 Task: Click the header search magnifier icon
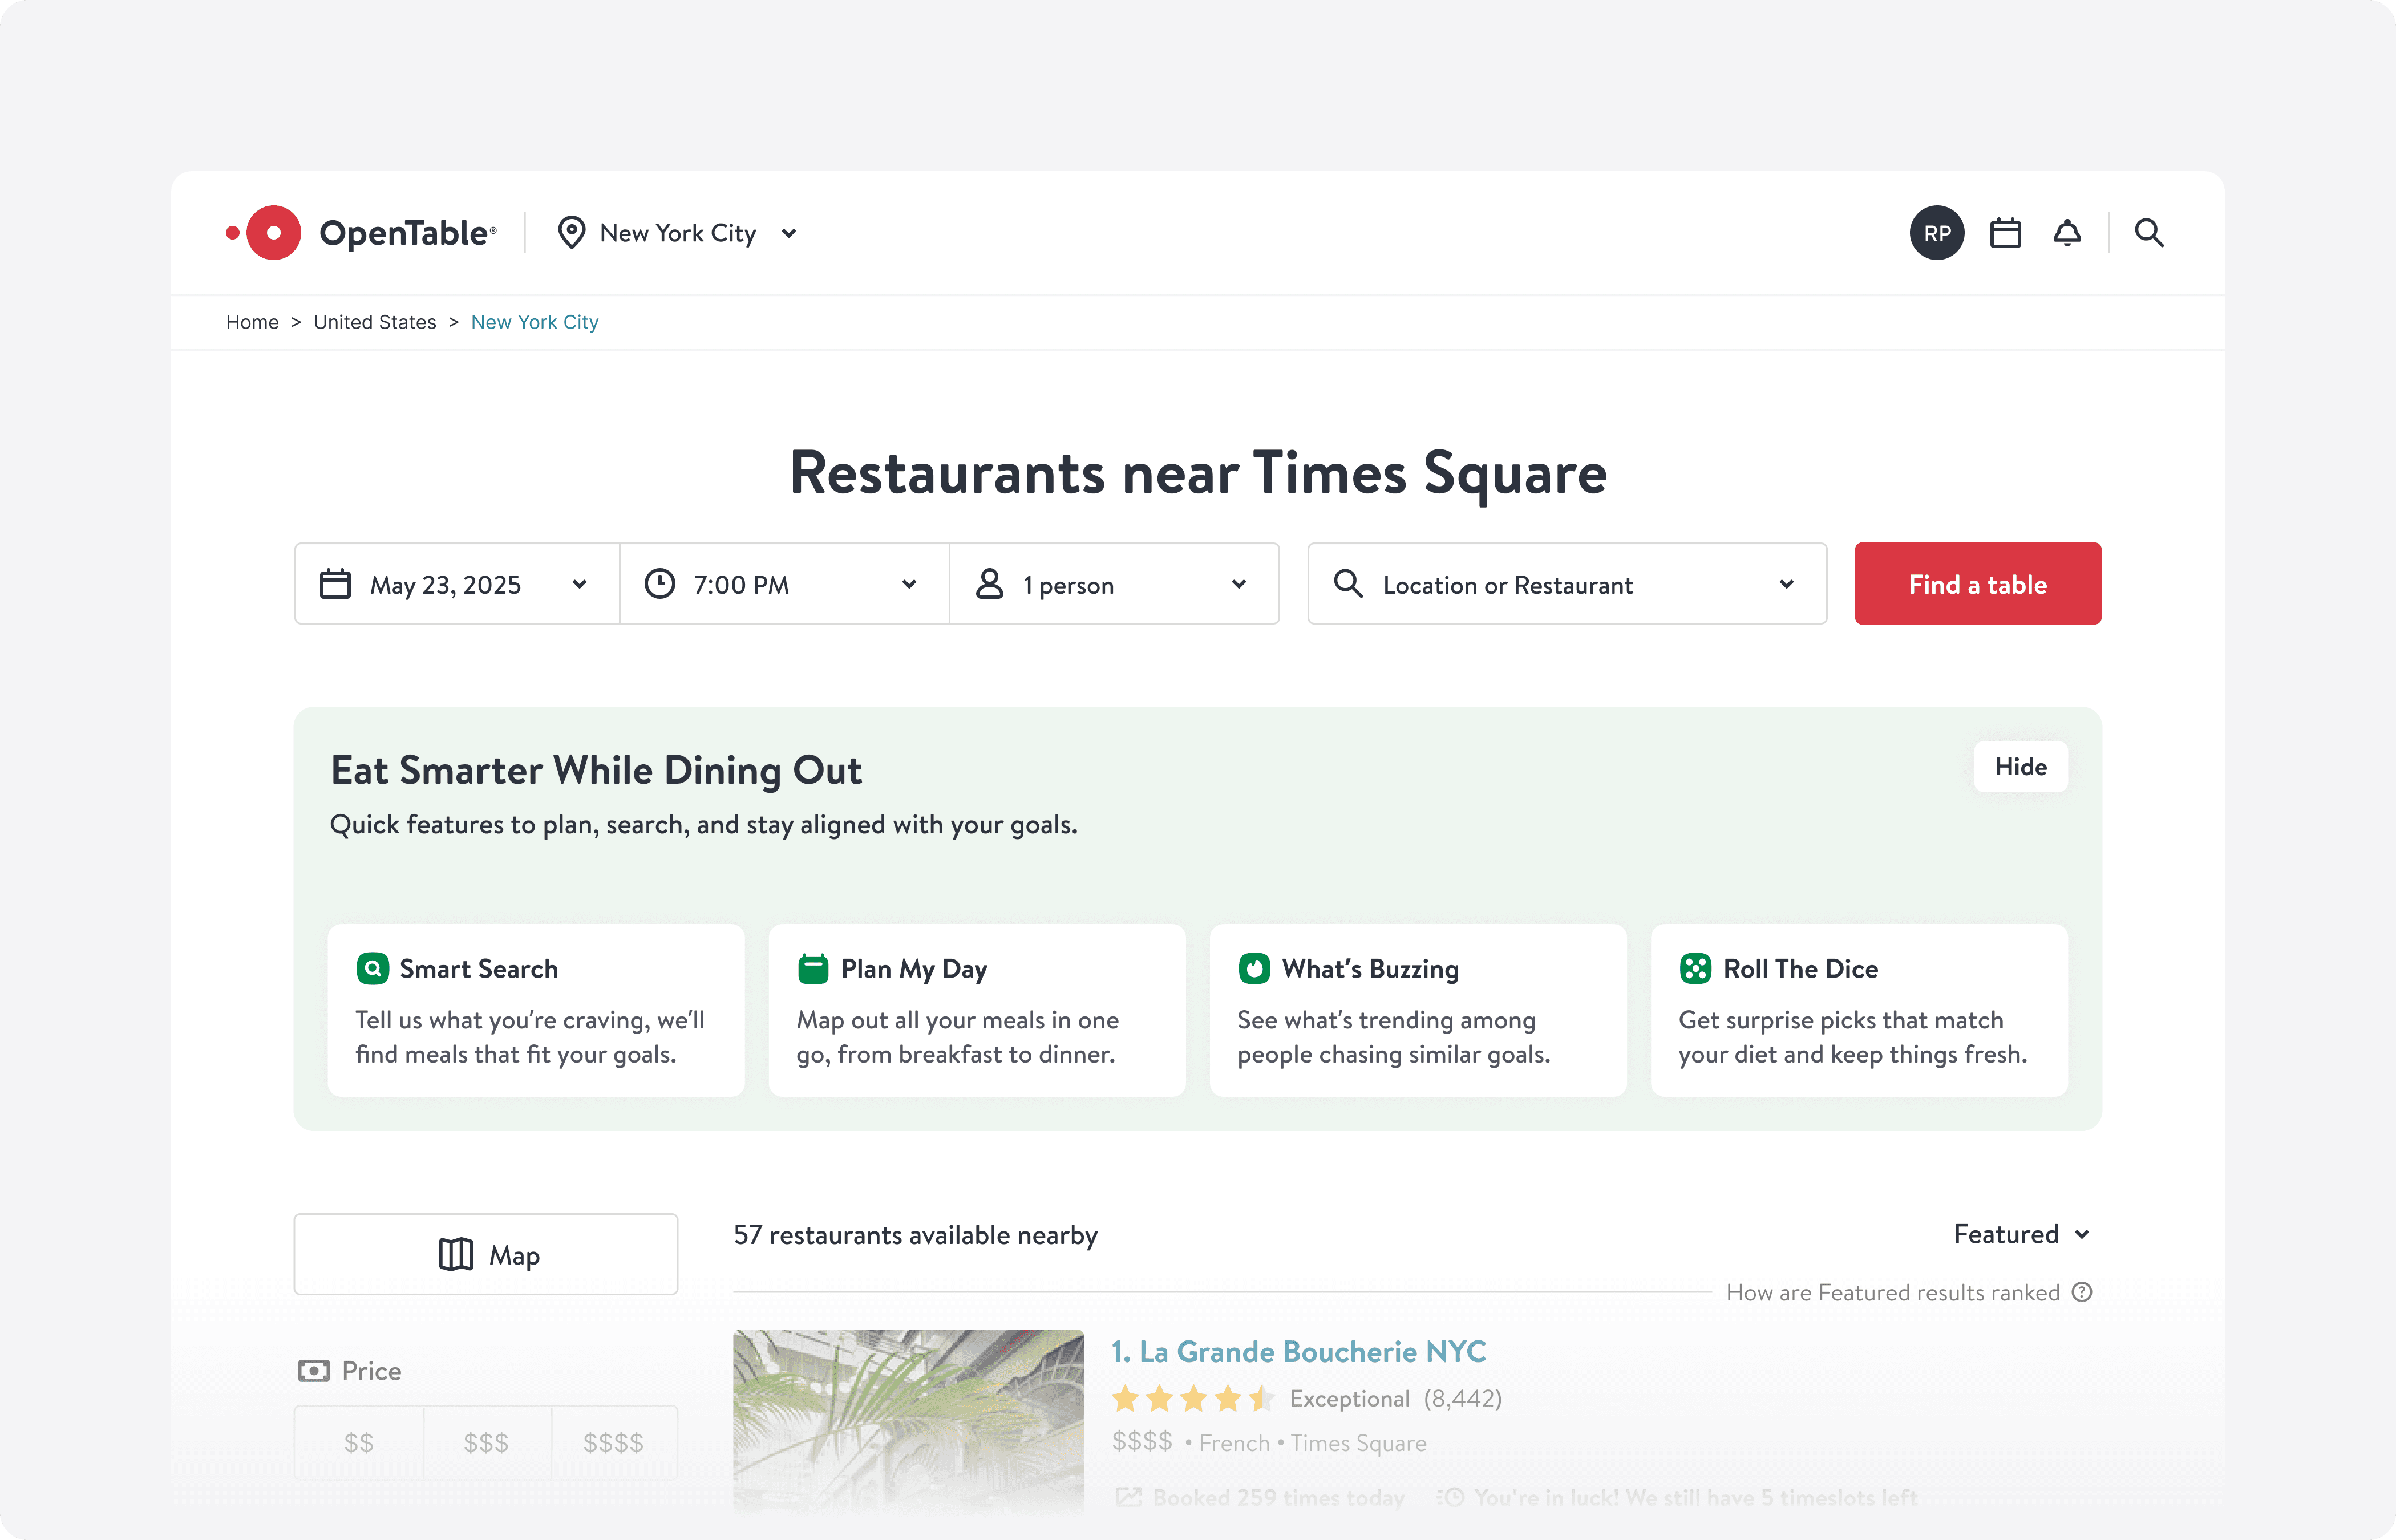click(x=2149, y=233)
